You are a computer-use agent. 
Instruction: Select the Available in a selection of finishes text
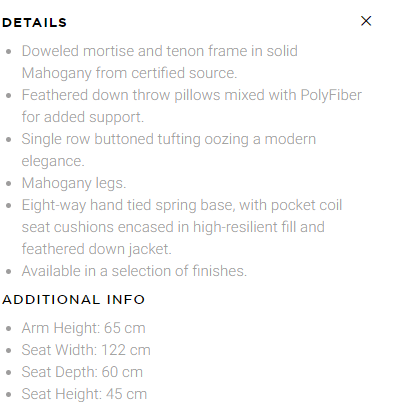point(134,271)
